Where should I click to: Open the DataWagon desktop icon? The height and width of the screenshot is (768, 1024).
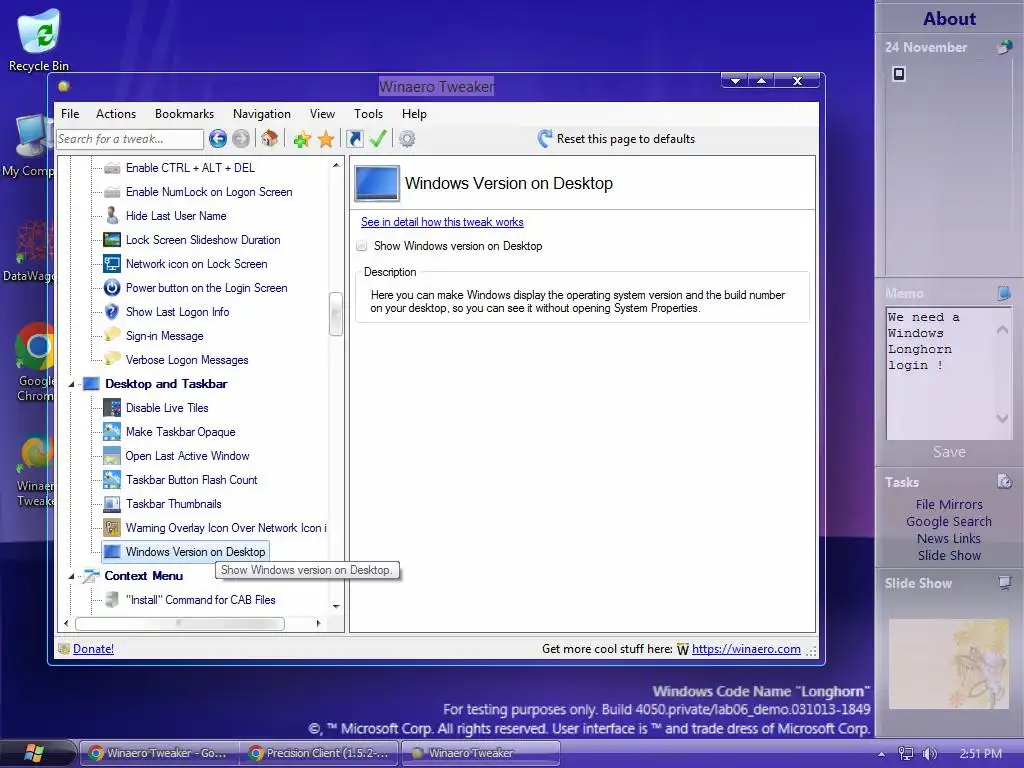click(x=27, y=251)
